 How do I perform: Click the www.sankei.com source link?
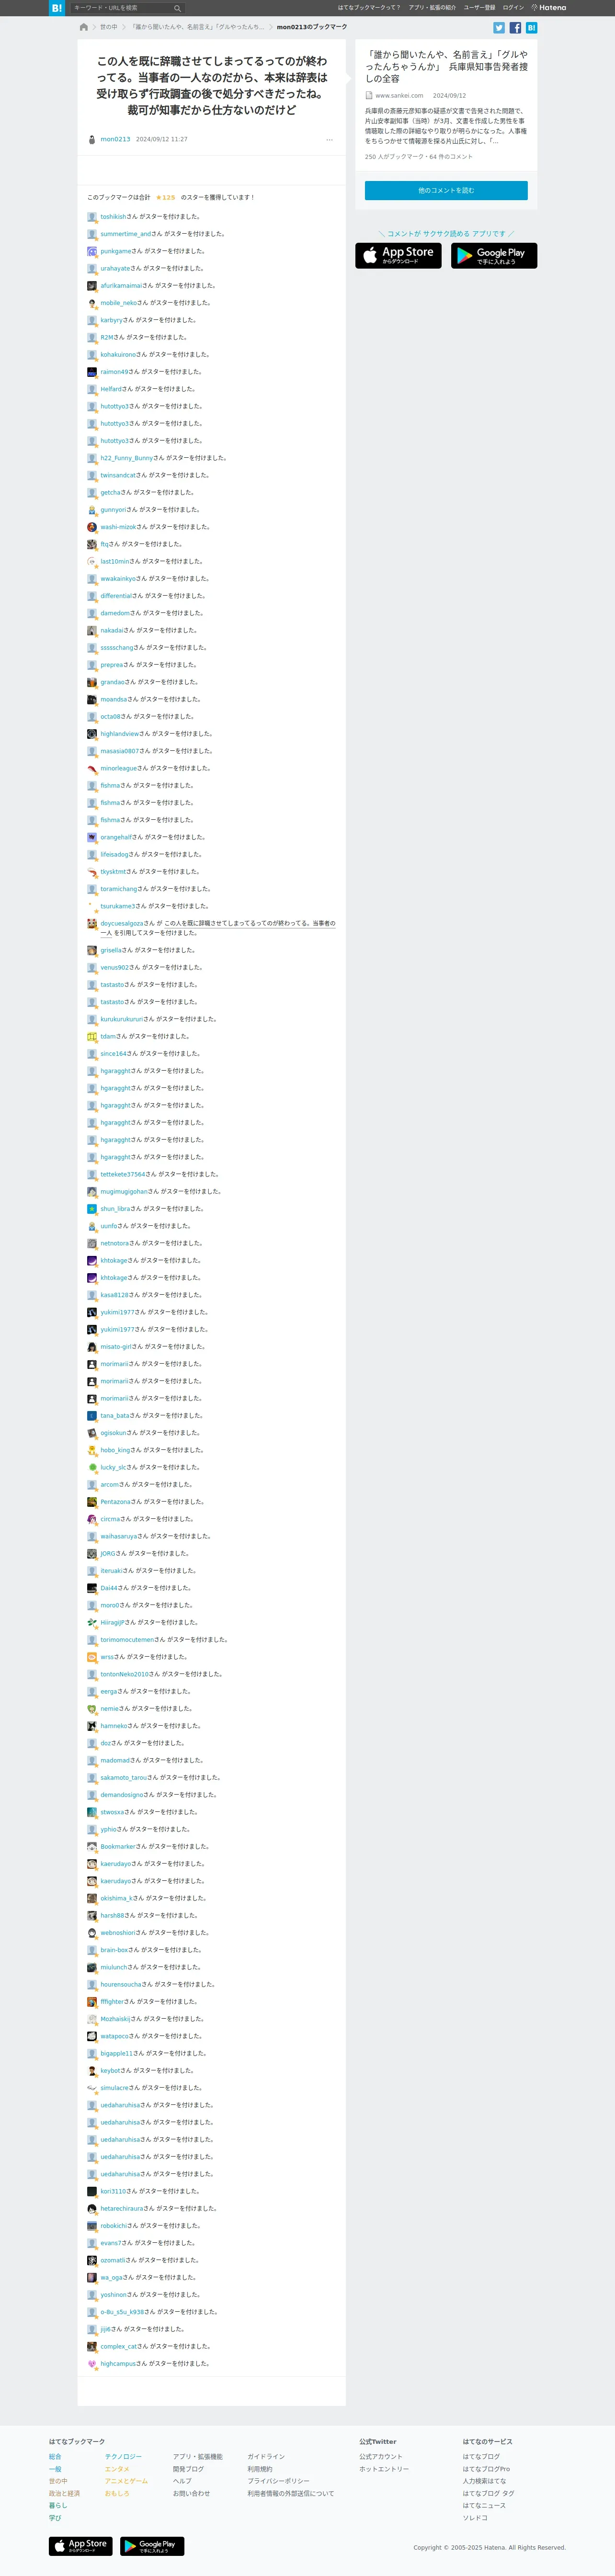tap(399, 96)
